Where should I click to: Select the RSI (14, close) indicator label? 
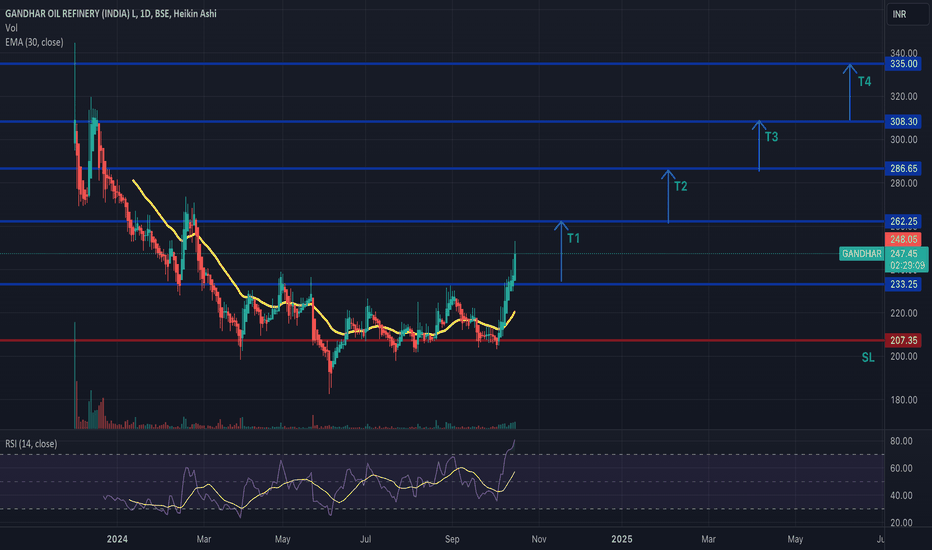[x=31, y=444]
